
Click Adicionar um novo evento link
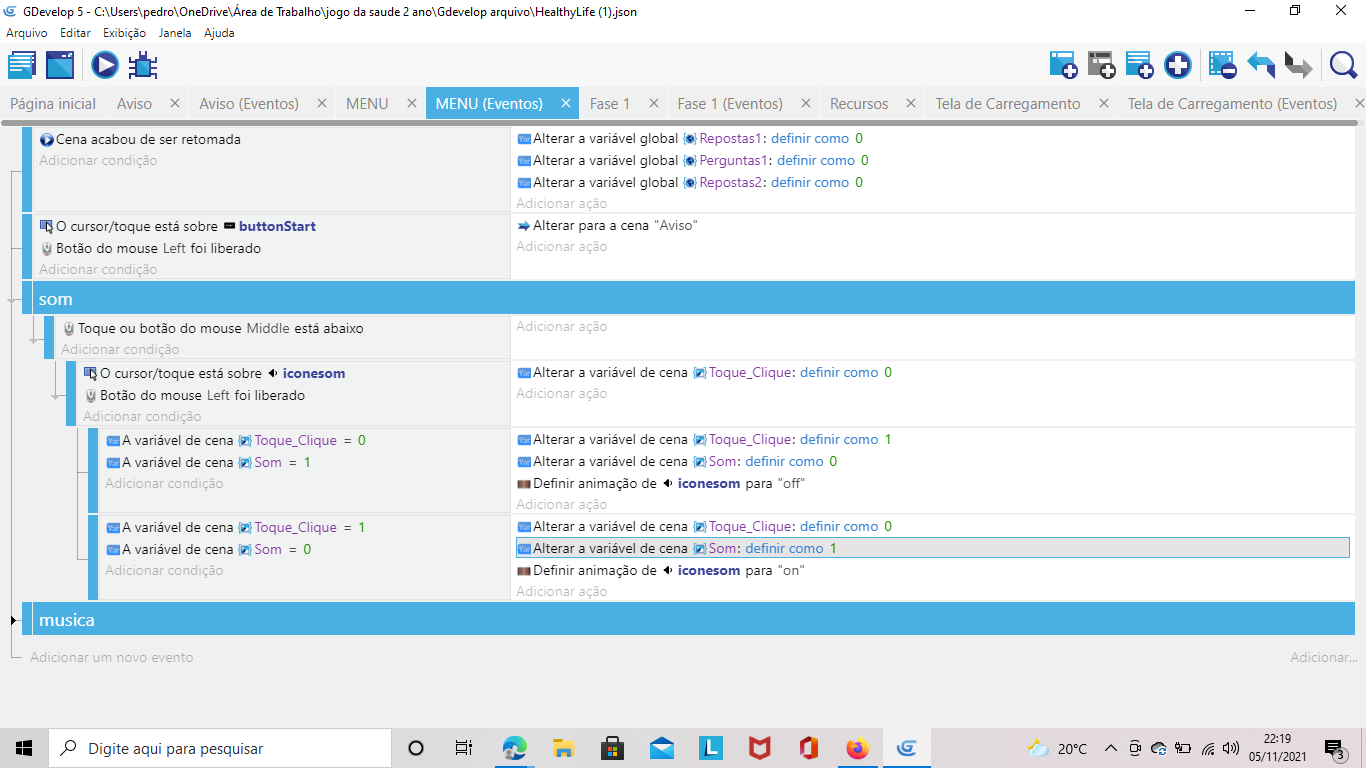pos(111,657)
